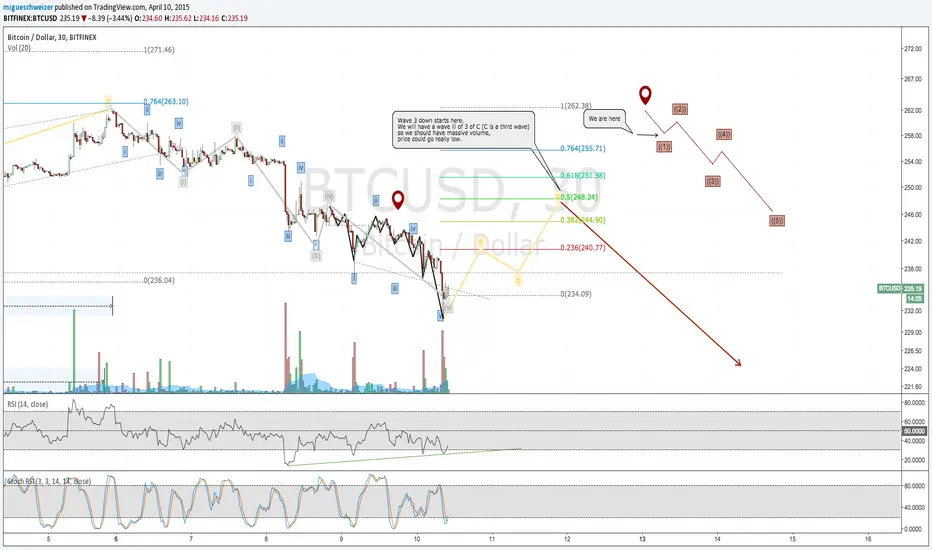
Task: Click the red pin above We are here
Action: pyautogui.click(x=645, y=95)
